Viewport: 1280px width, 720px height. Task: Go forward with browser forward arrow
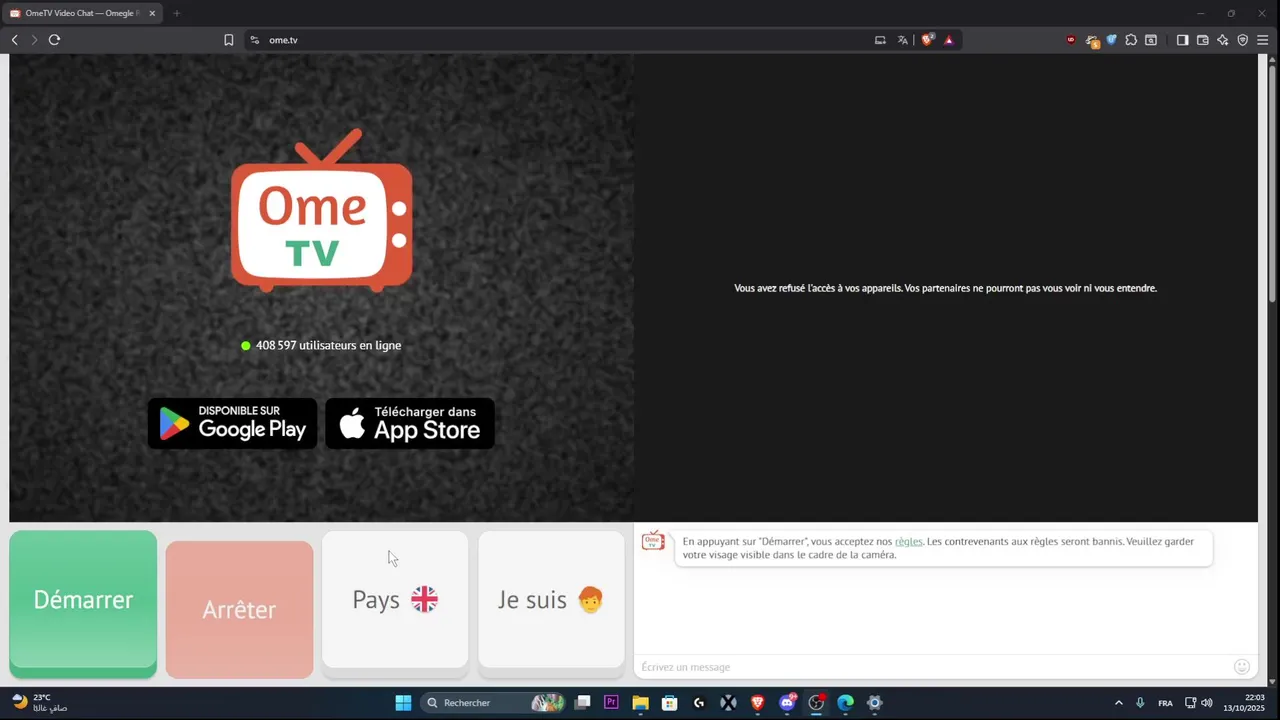coord(34,40)
